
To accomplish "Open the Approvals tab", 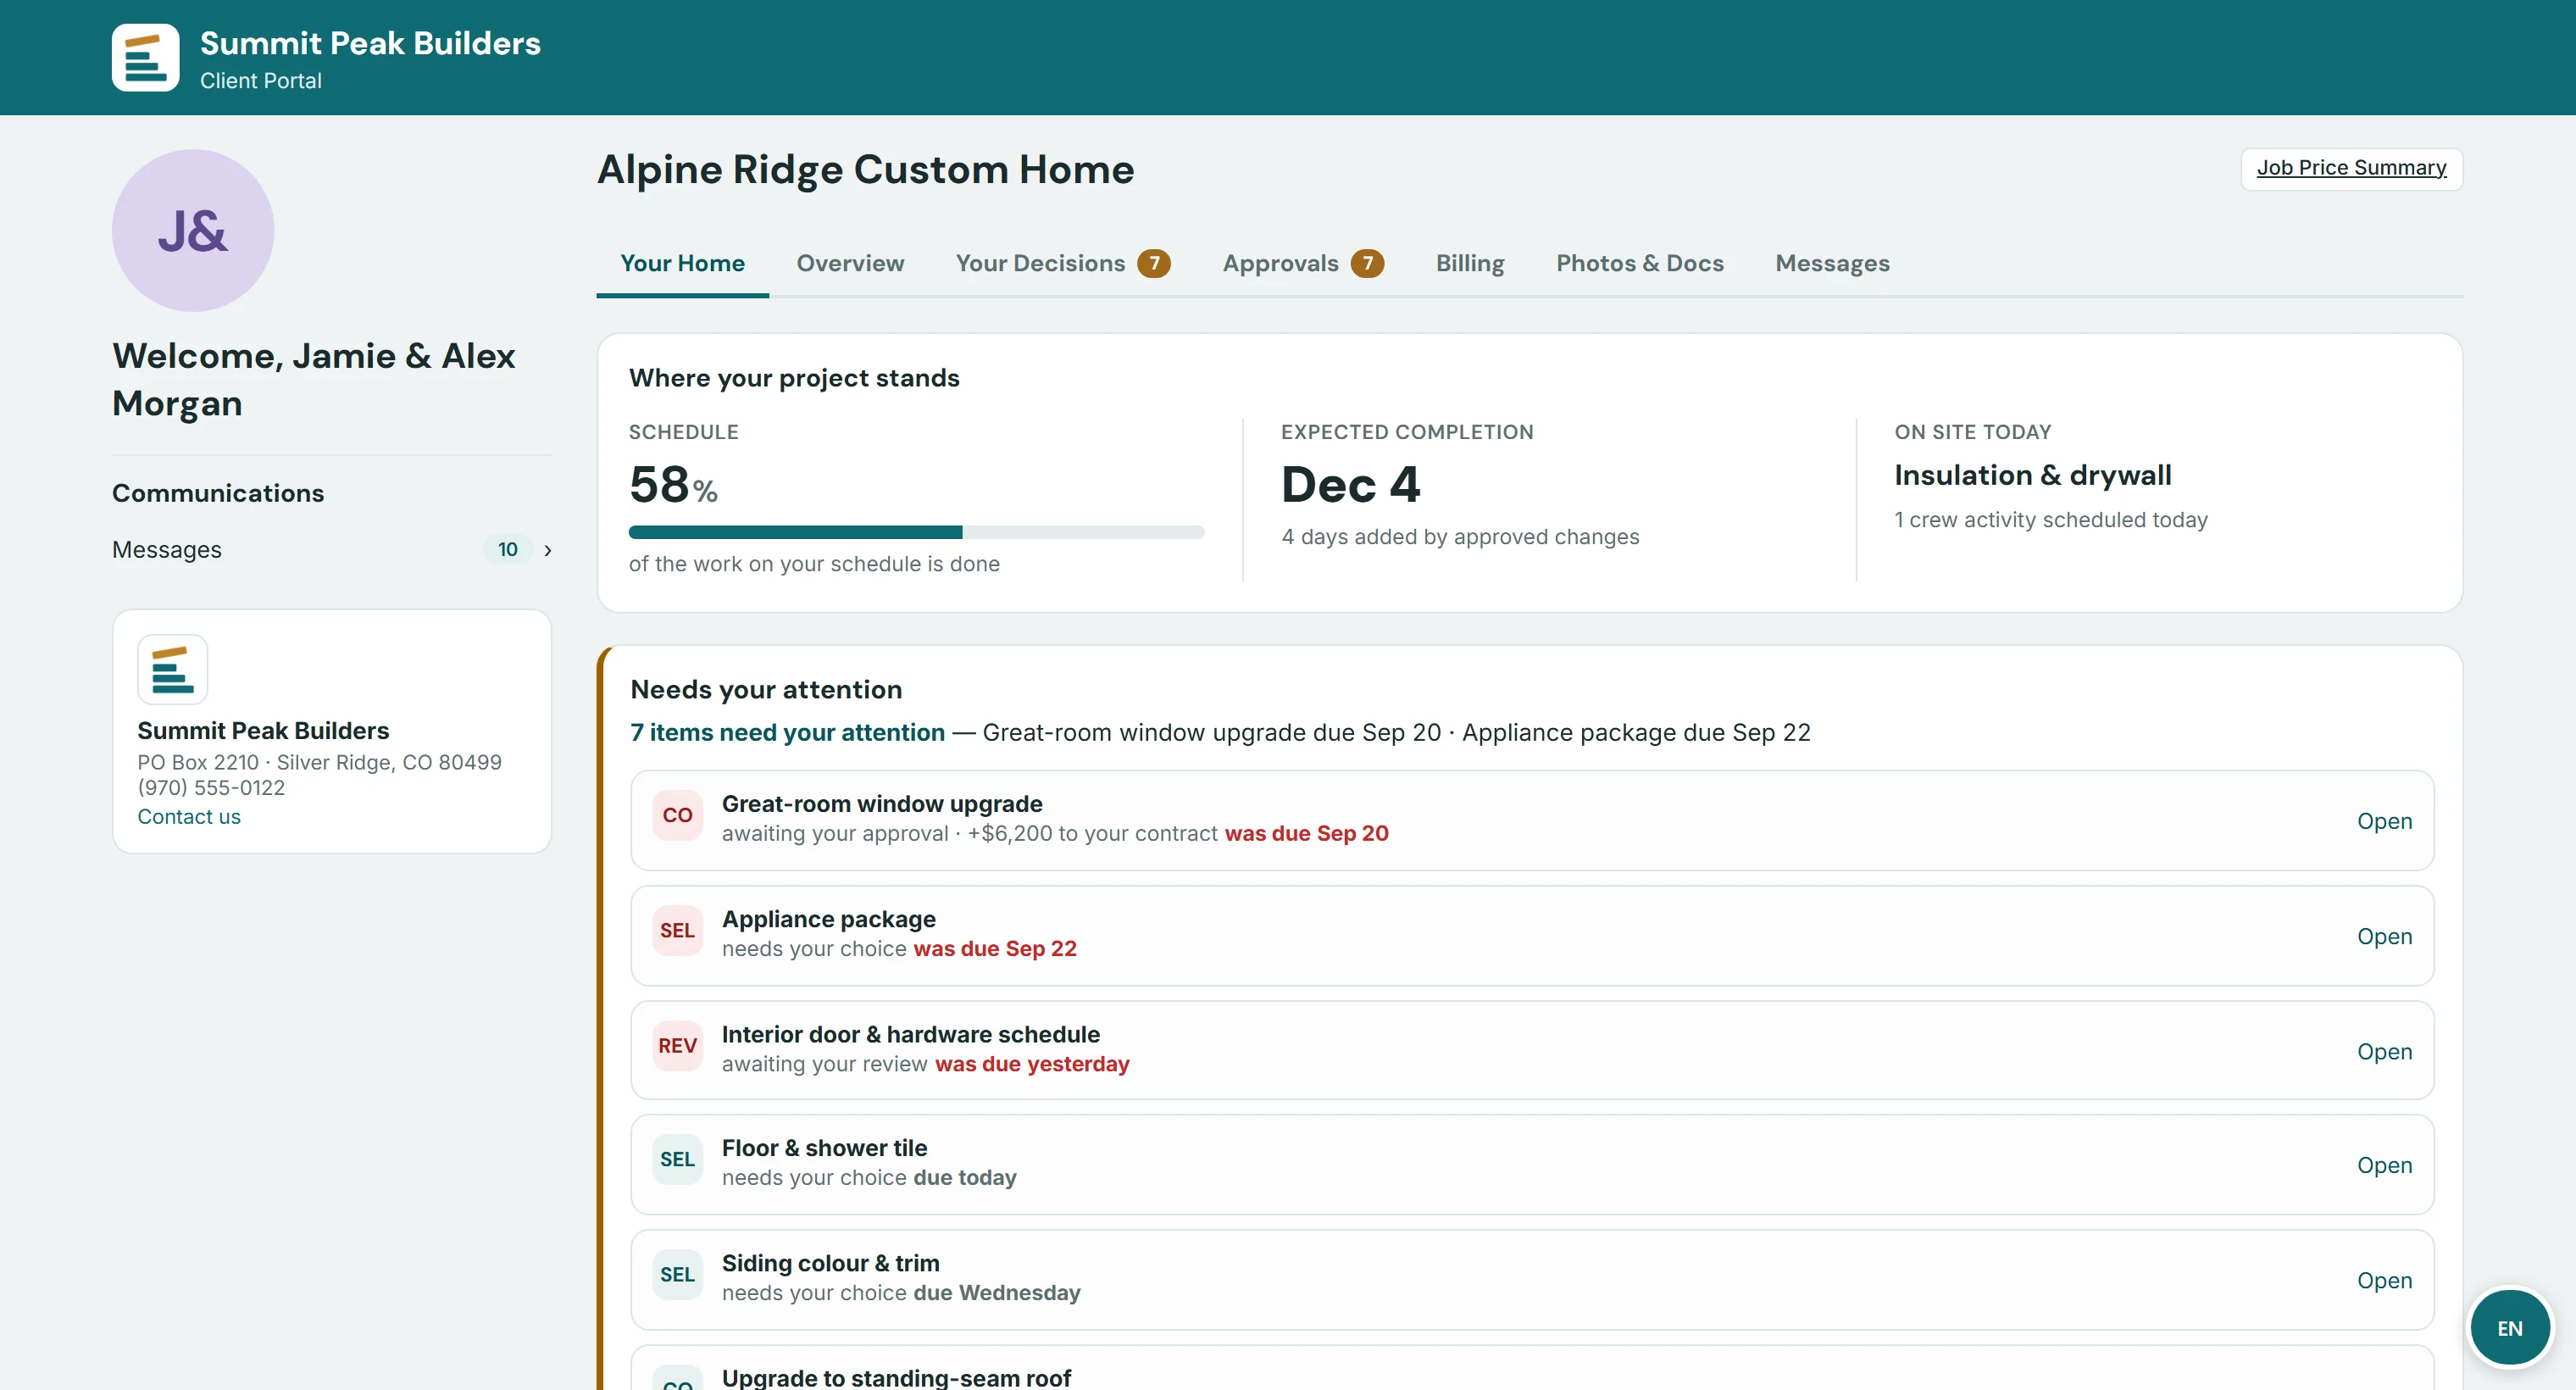I will click(1303, 263).
